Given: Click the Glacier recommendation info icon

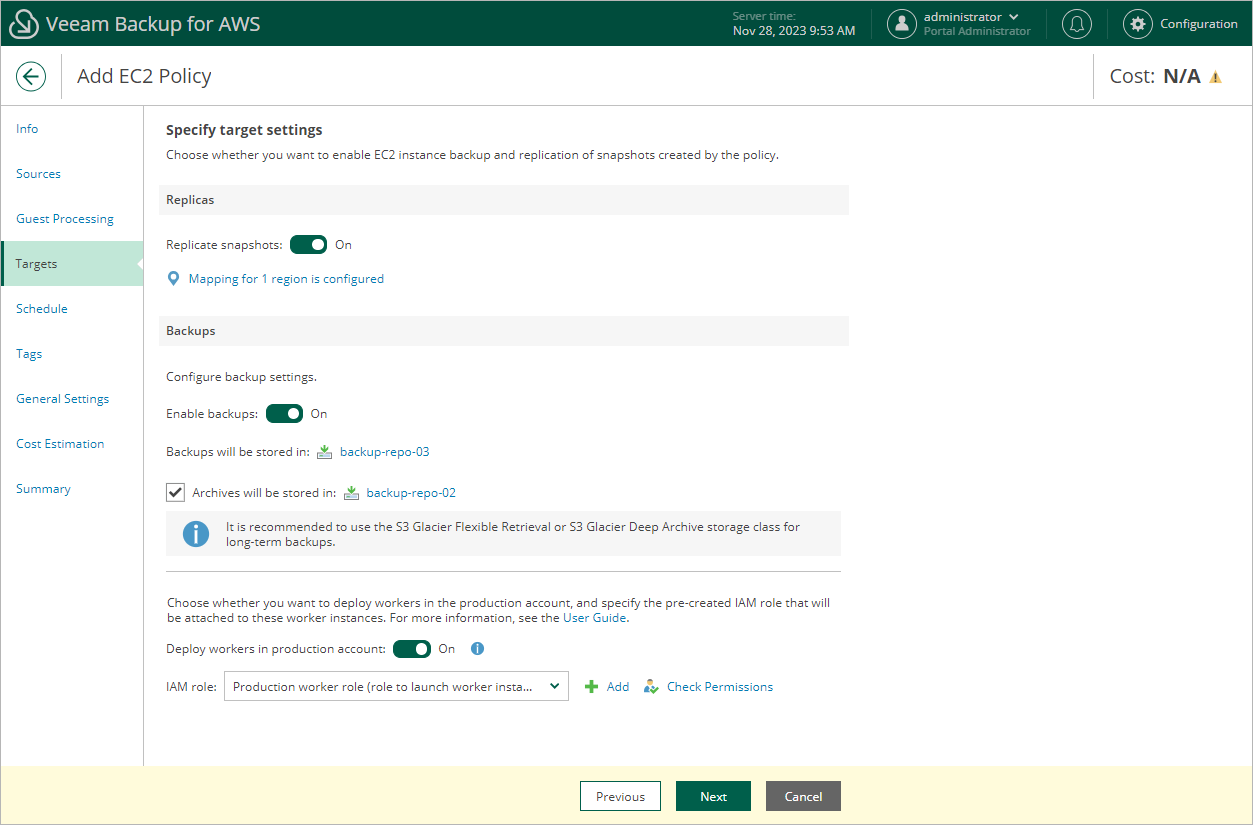Looking at the screenshot, I should coord(196,534).
